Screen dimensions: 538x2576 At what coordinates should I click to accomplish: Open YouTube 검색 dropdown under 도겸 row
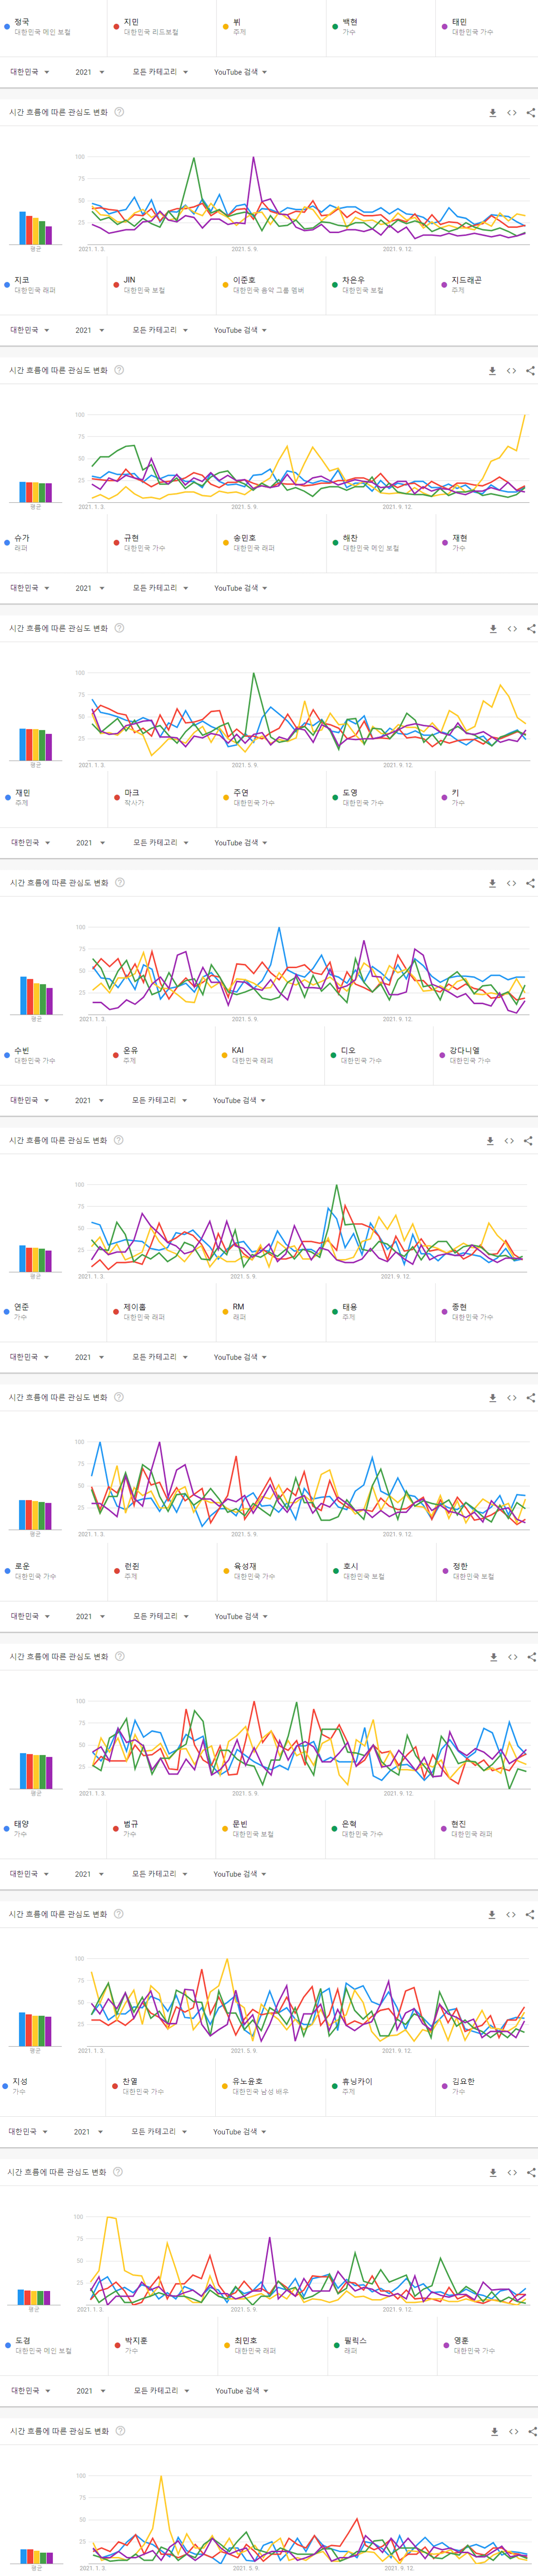(242, 2391)
